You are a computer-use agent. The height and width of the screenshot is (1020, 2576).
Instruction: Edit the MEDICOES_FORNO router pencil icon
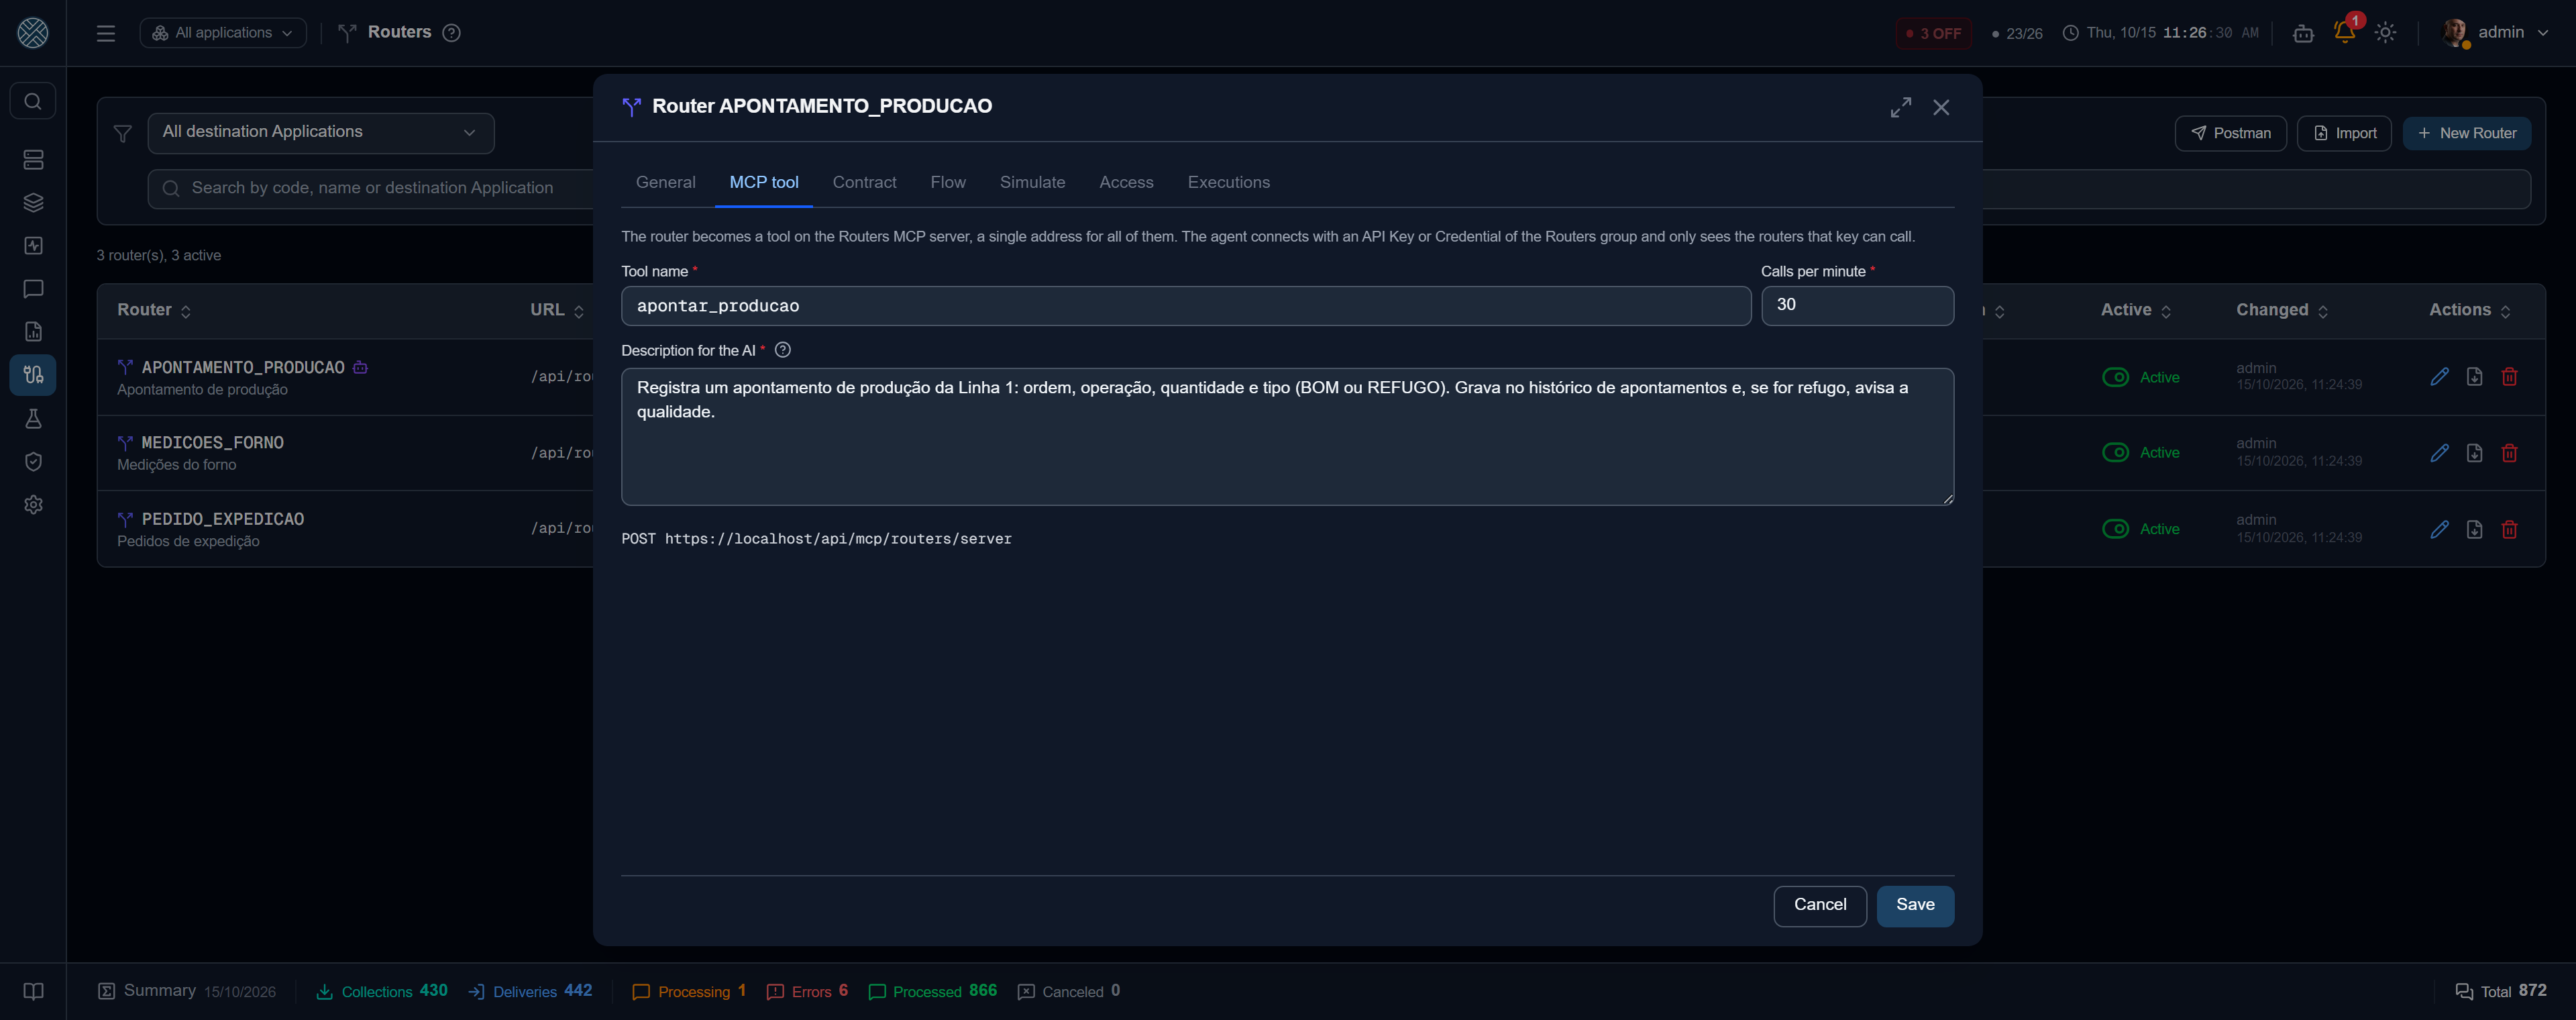[x=2440, y=453]
